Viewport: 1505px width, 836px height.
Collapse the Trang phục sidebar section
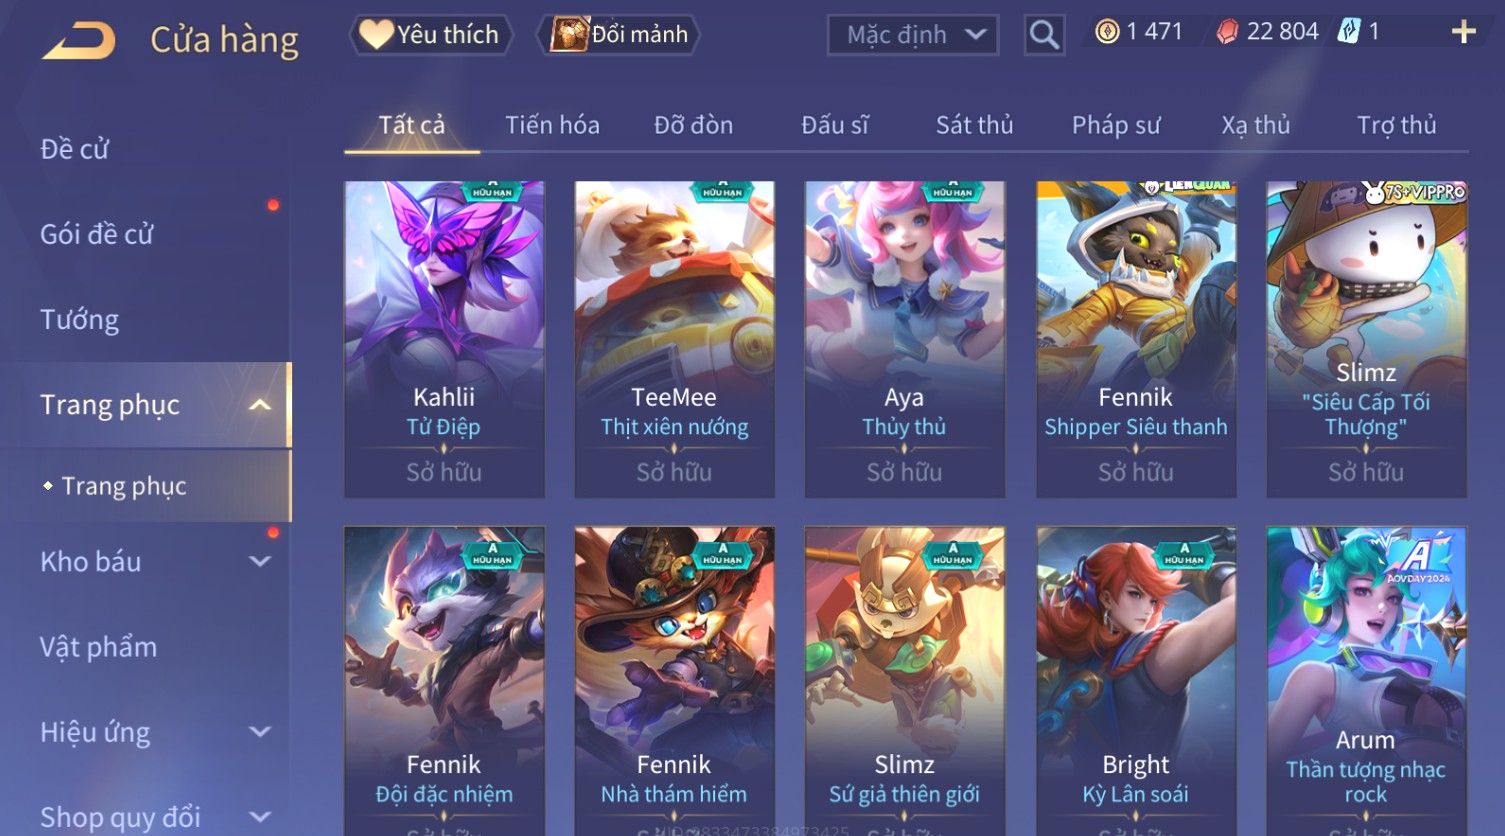point(259,405)
